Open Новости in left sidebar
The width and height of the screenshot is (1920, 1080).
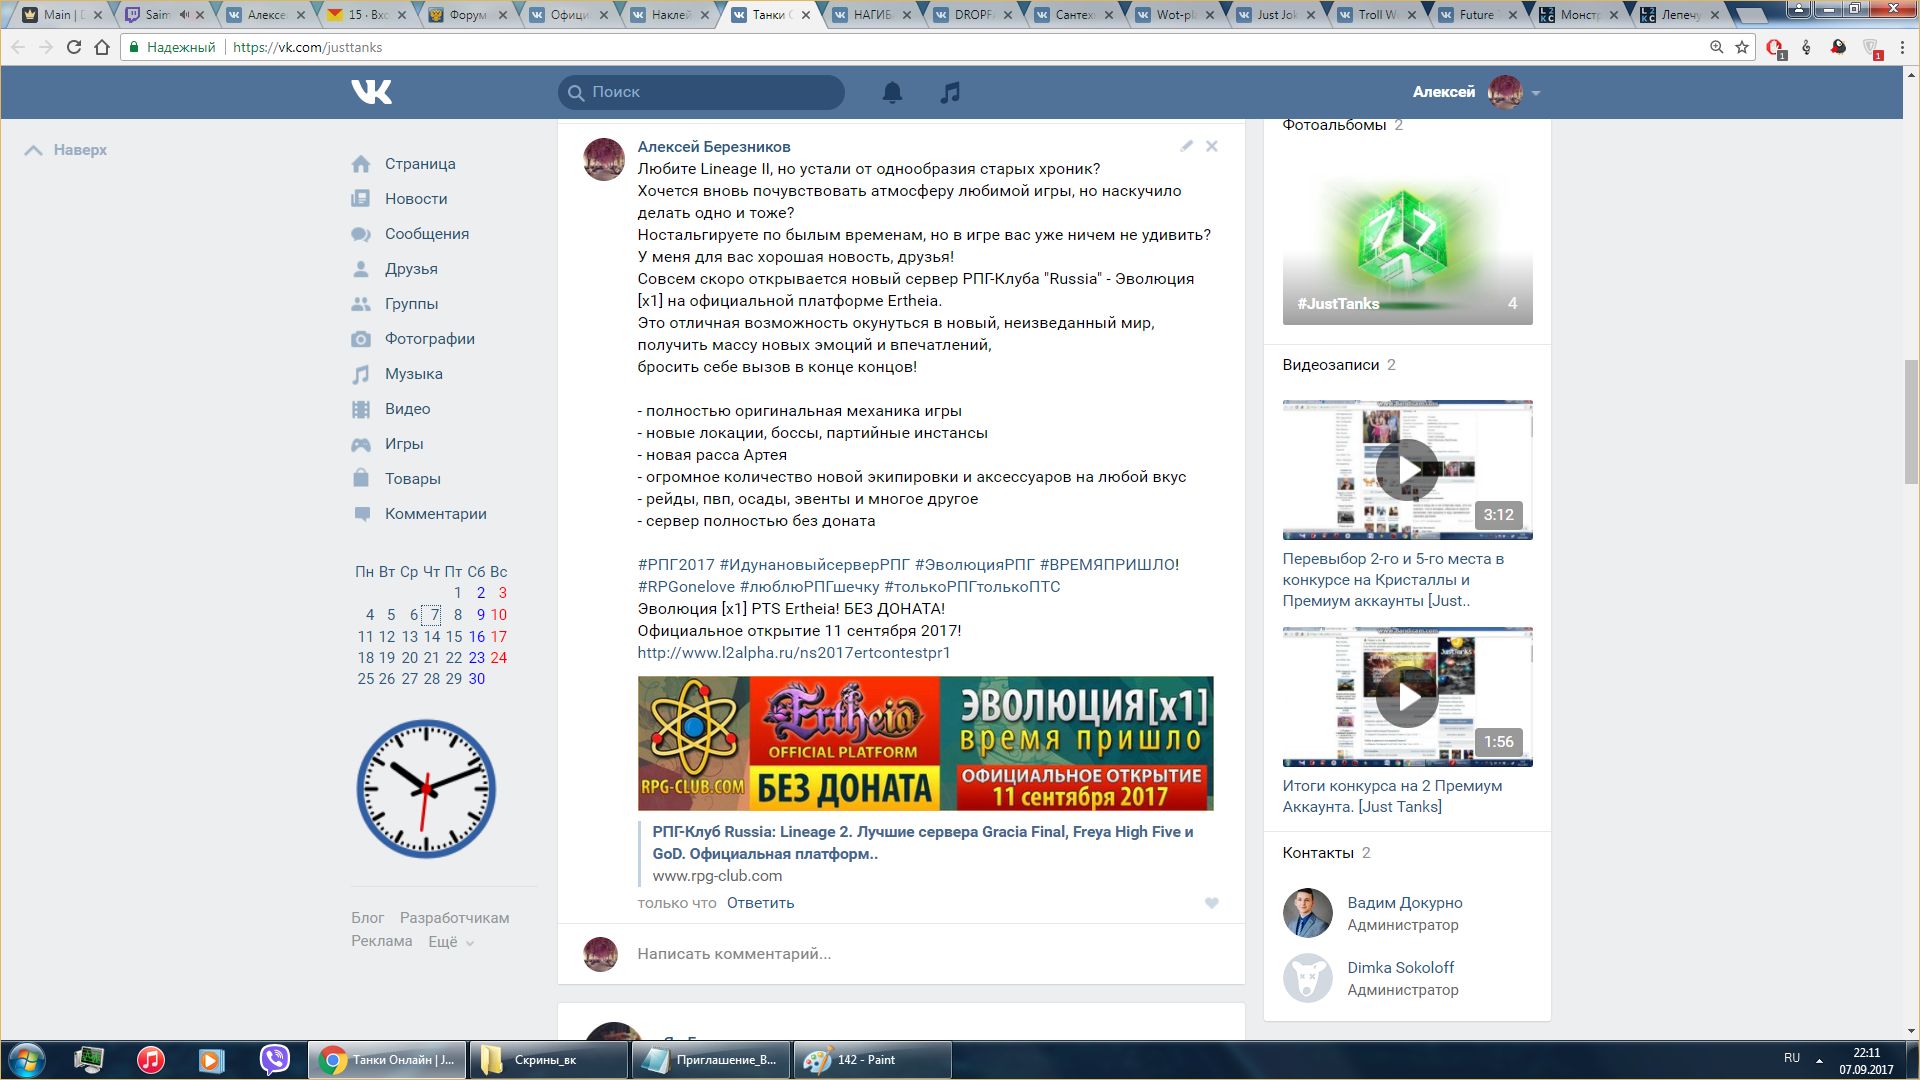(416, 199)
